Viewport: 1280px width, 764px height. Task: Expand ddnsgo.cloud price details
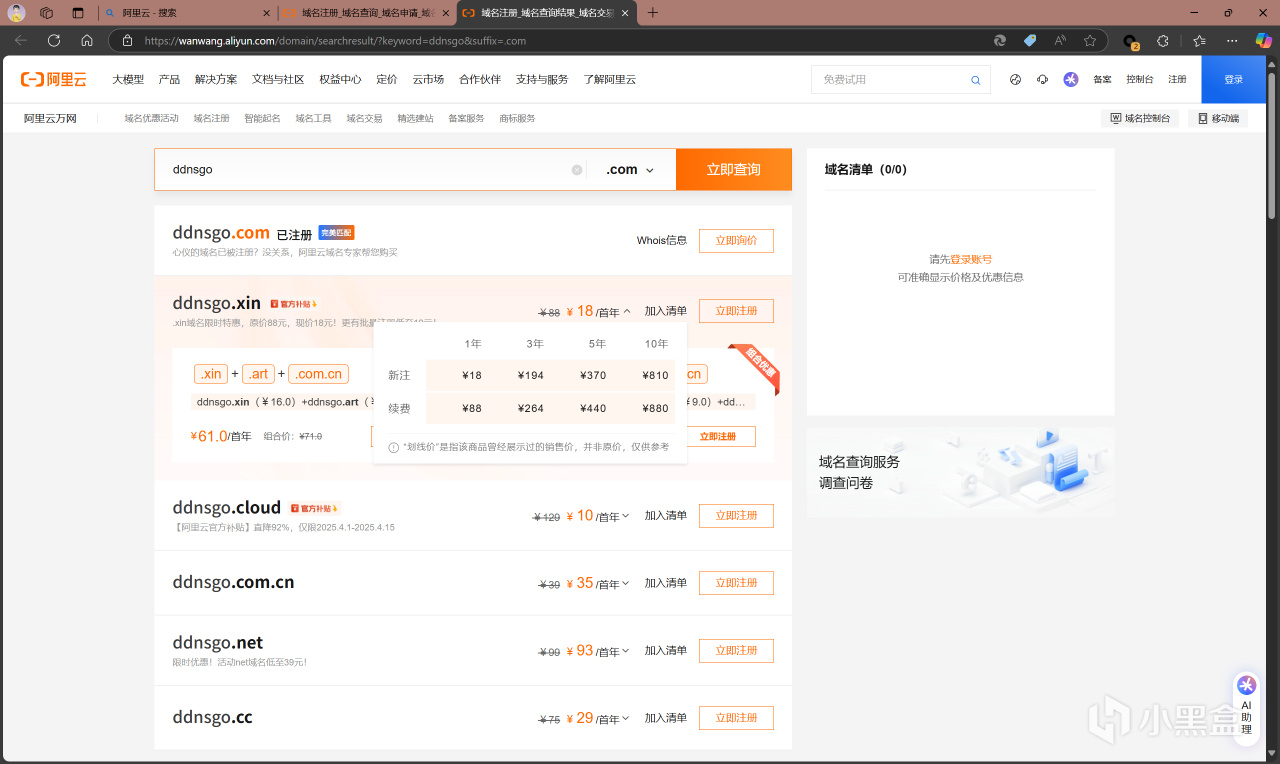(x=626, y=516)
